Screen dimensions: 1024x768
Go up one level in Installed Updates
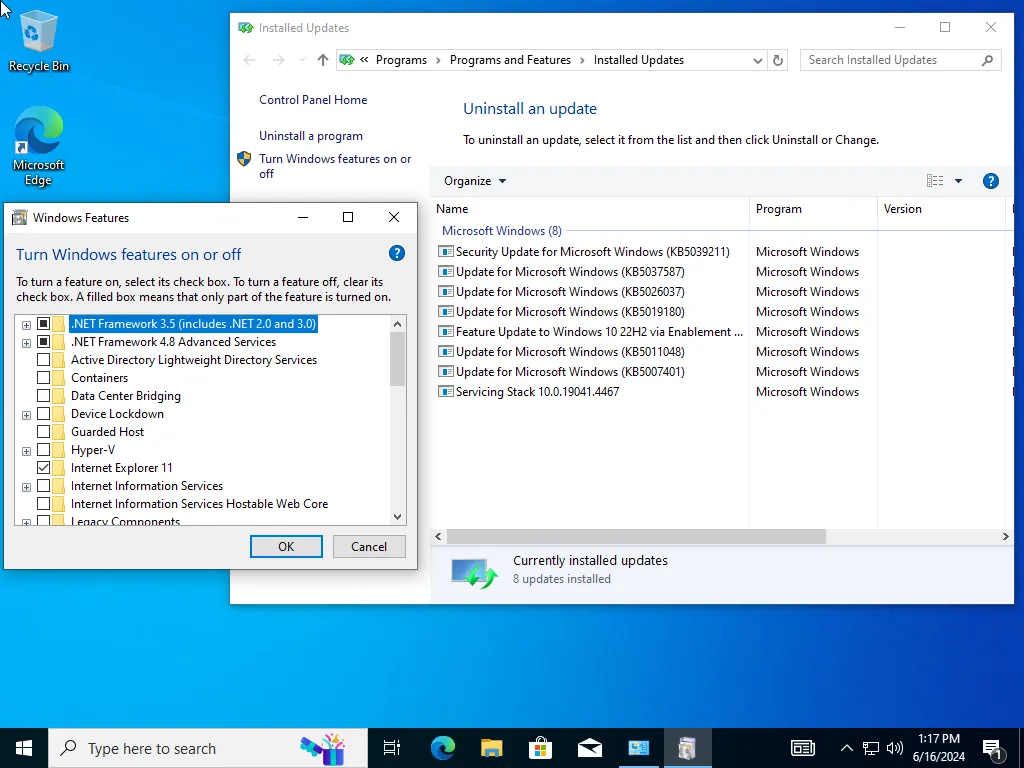tap(323, 60)
